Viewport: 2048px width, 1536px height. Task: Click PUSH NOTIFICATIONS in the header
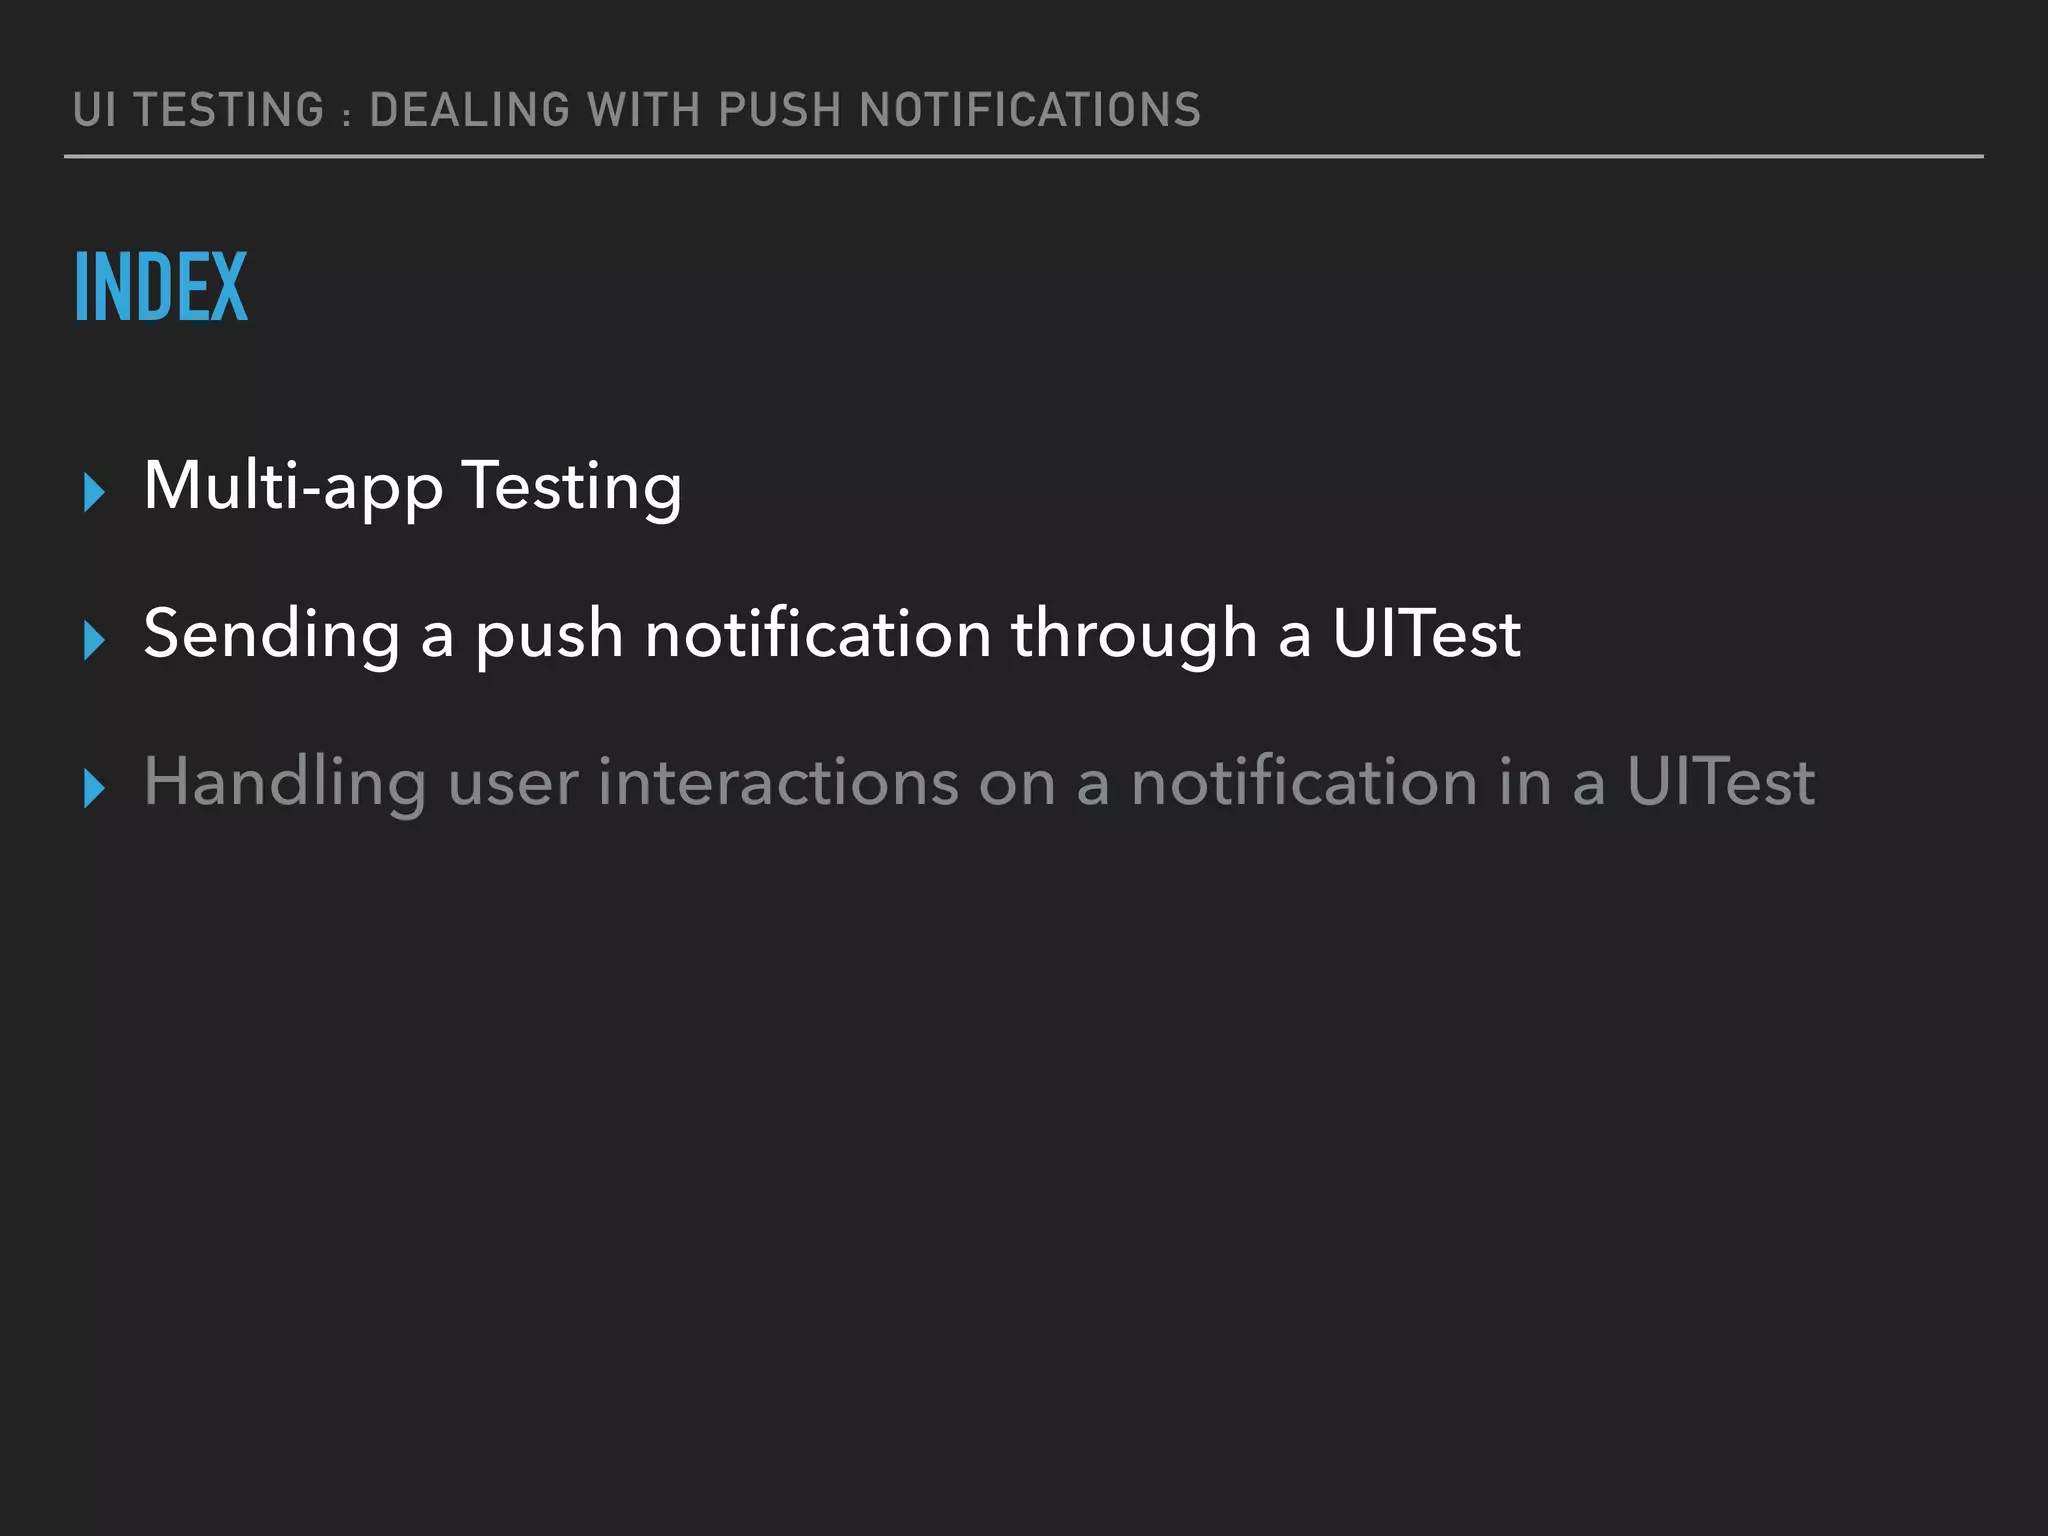click(x=959, y=110)
